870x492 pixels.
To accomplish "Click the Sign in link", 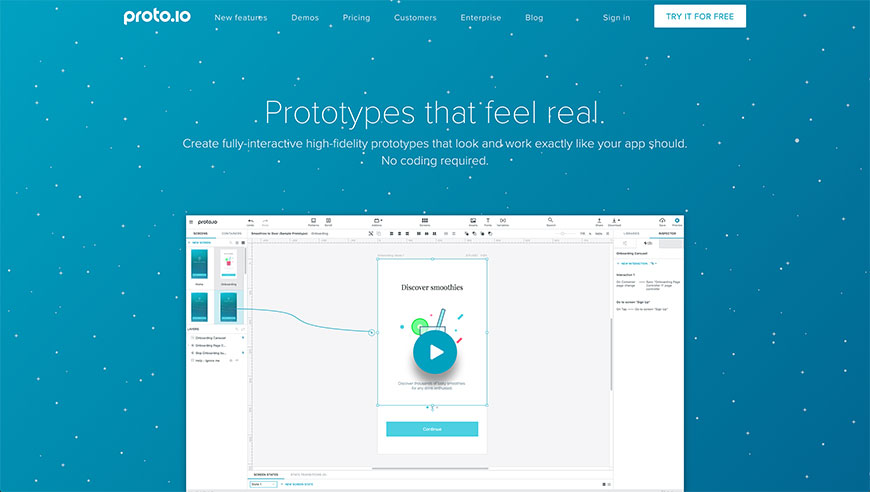I will pyautogui.click(x=616, y=17).
